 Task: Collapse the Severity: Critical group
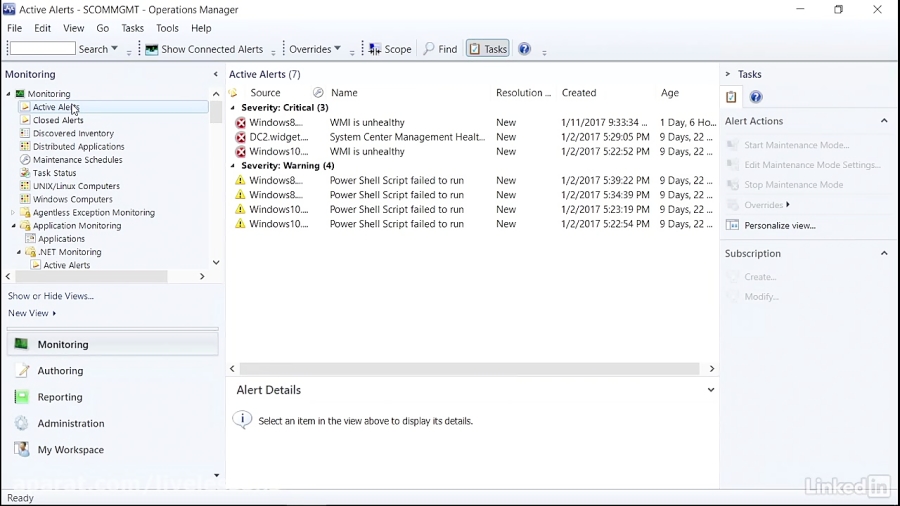[234, 108]
